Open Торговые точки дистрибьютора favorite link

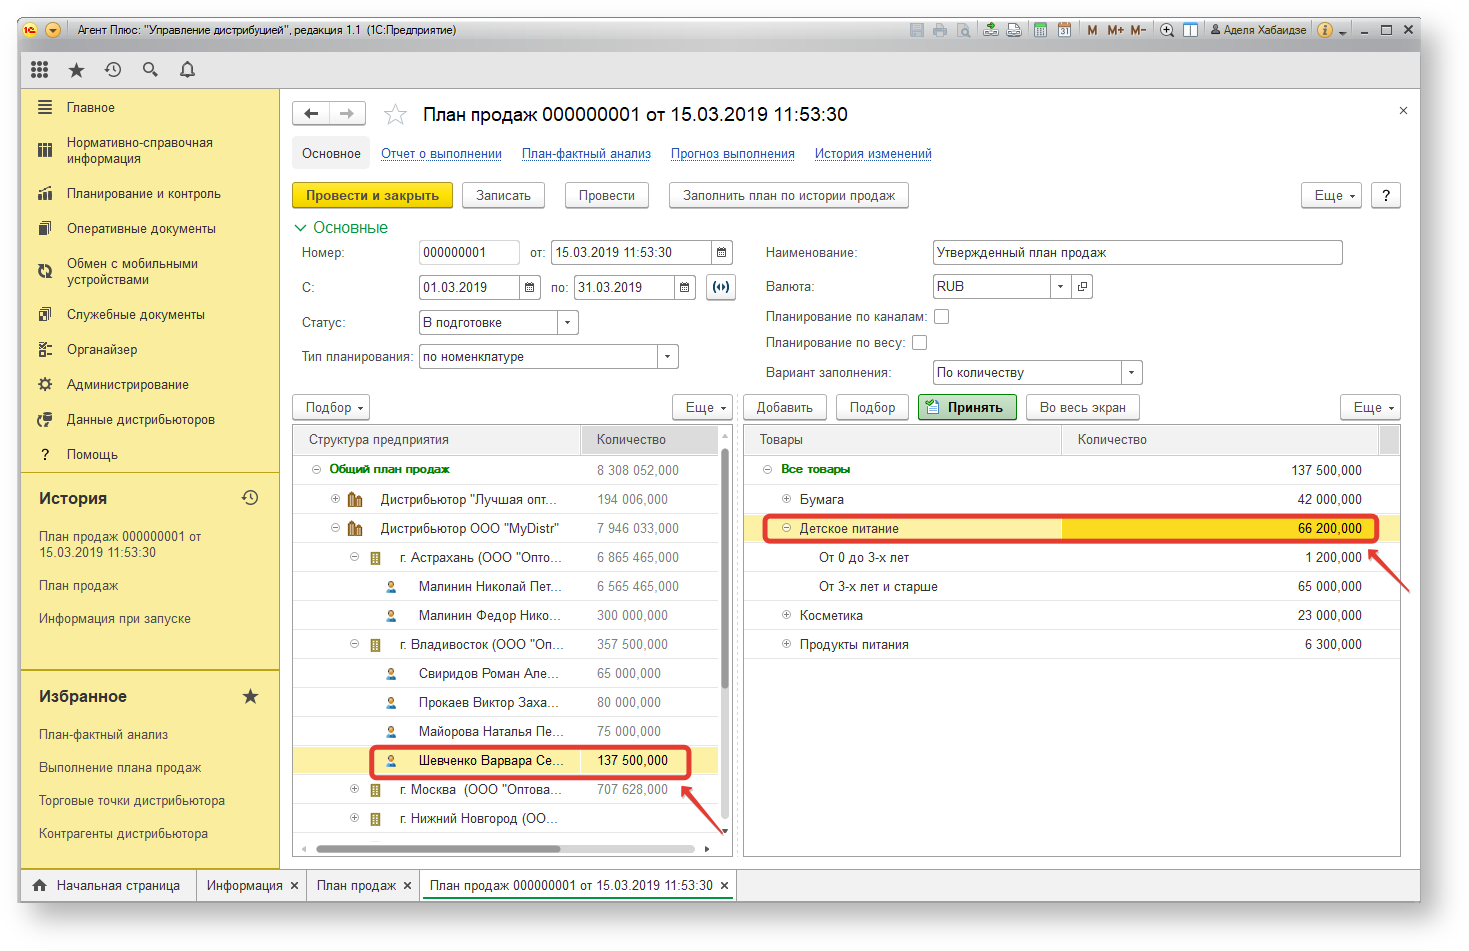click(x=132, y=801)
